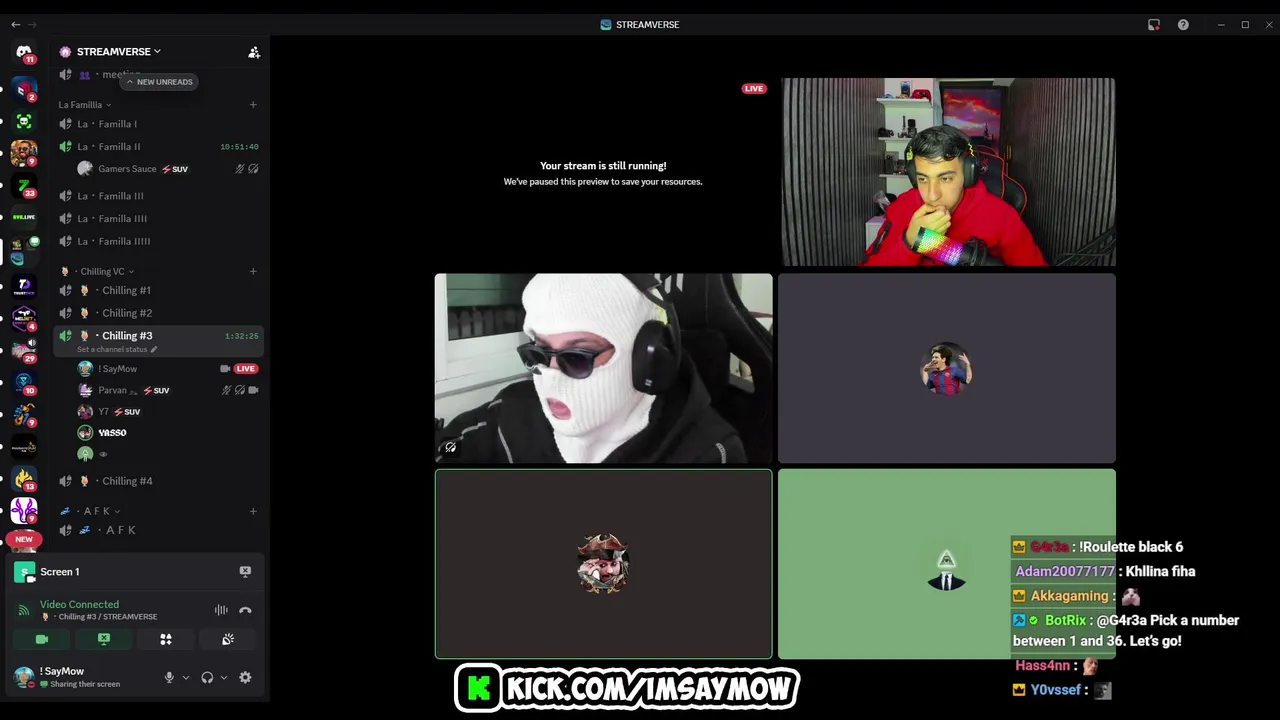Open Gamers Sauce user in La Familia II

[166, 169]
